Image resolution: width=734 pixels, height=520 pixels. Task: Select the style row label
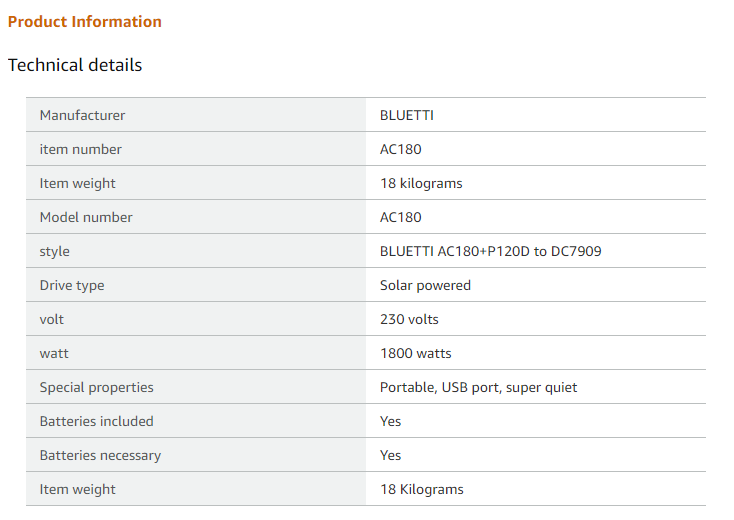coord(55,251)
